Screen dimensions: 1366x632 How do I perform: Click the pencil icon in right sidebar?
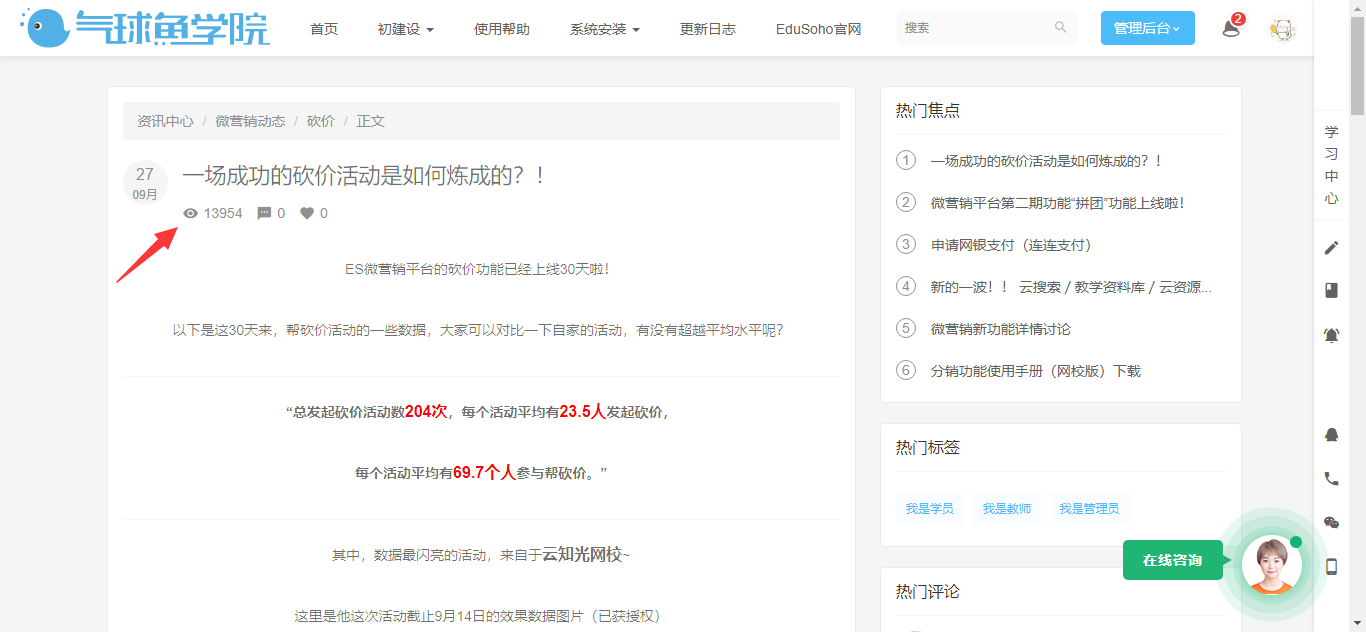[x=1331, y=248]
